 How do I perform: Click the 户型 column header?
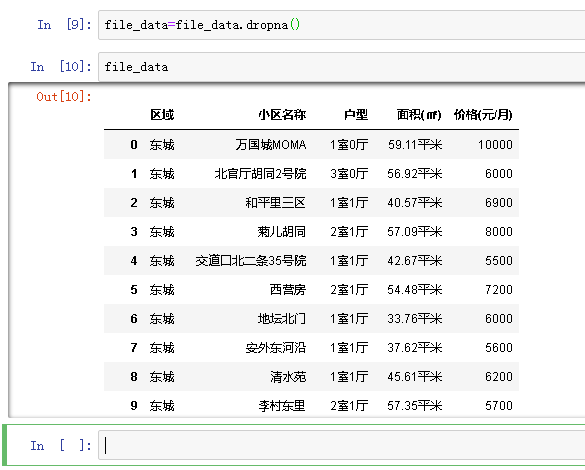[x=356, y=115]
